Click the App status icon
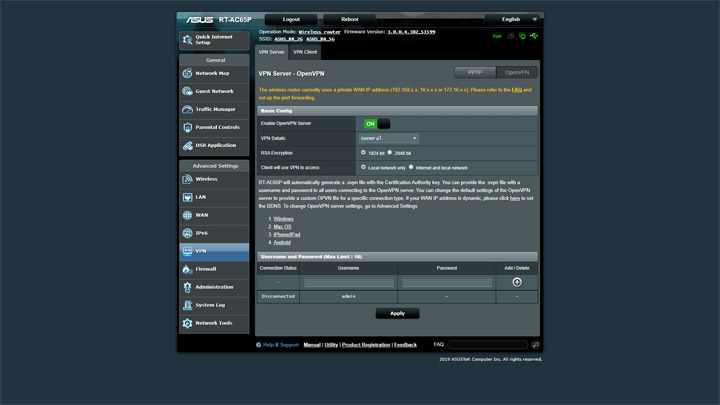720x405 pixels. 497,36
